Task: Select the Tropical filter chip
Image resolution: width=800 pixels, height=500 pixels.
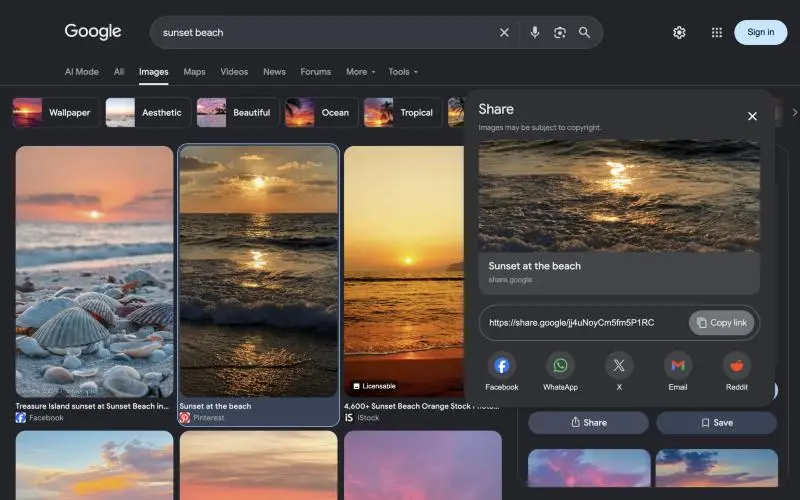Action: 403,112
